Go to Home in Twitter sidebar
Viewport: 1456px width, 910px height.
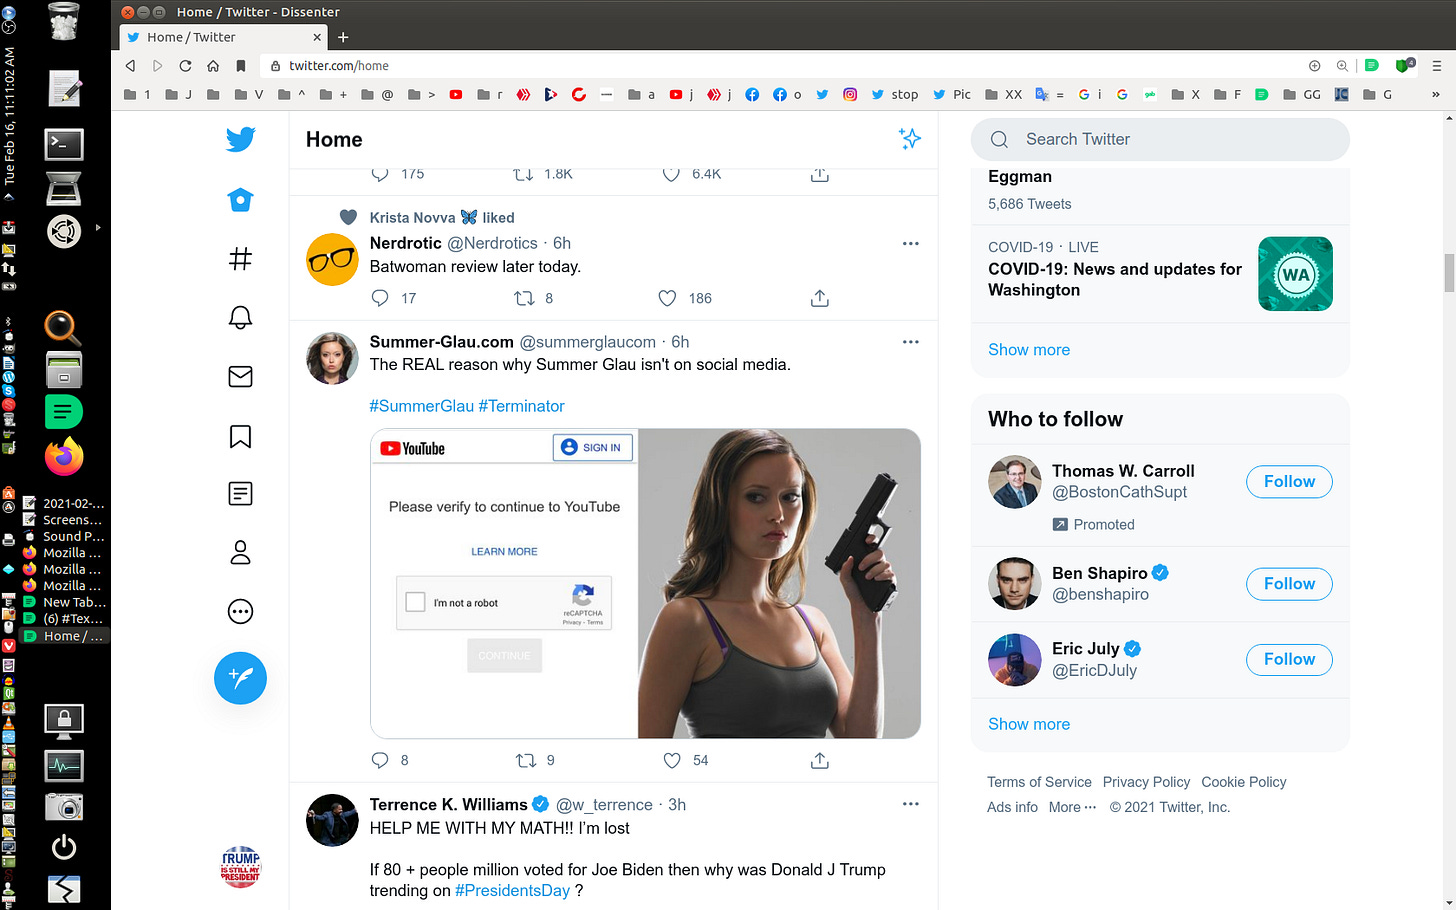coord(240,200)
